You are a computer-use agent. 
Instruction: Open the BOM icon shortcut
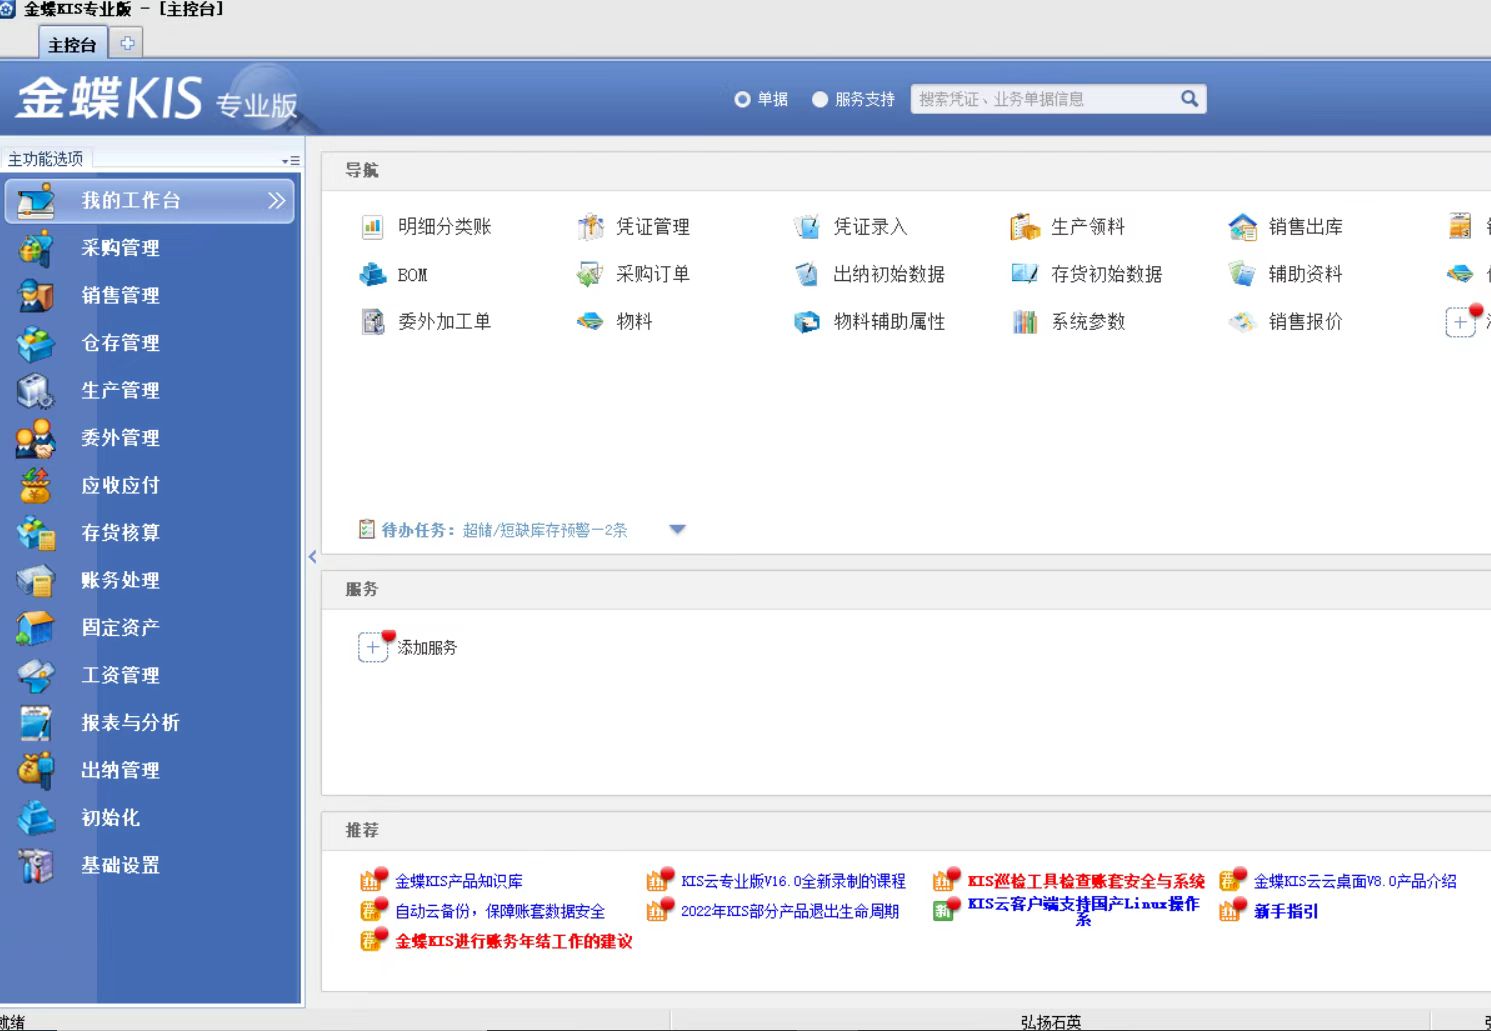[x=372, y=274]
